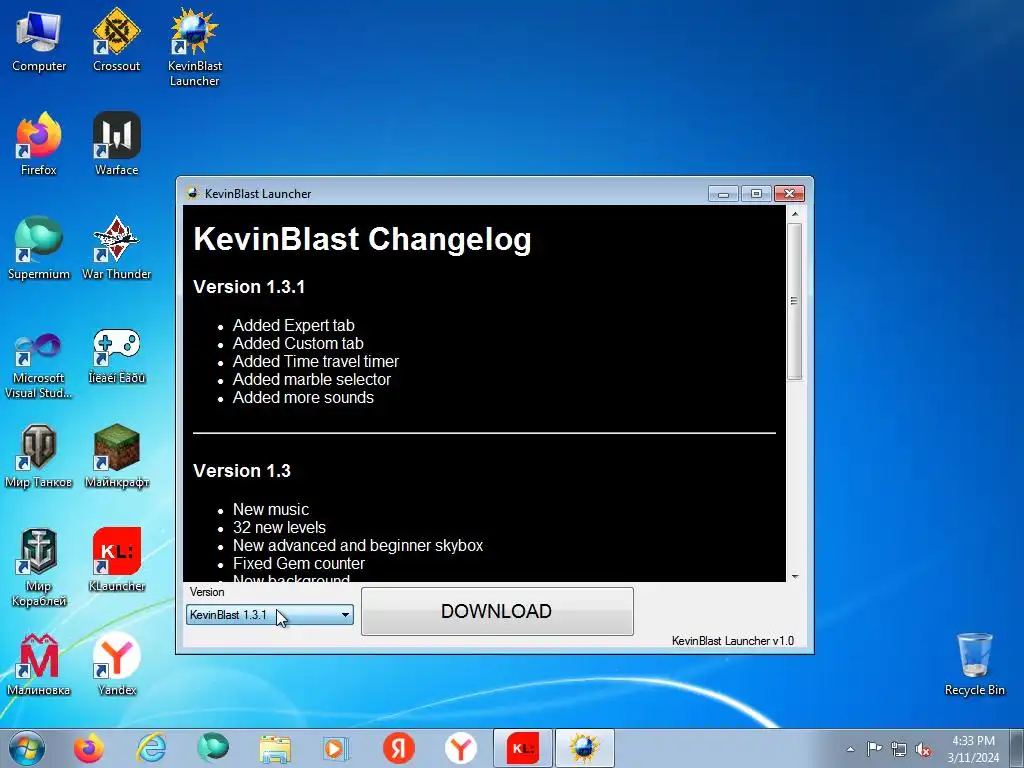Open the network tray icon
The image size is (1024, 768).
899,749
